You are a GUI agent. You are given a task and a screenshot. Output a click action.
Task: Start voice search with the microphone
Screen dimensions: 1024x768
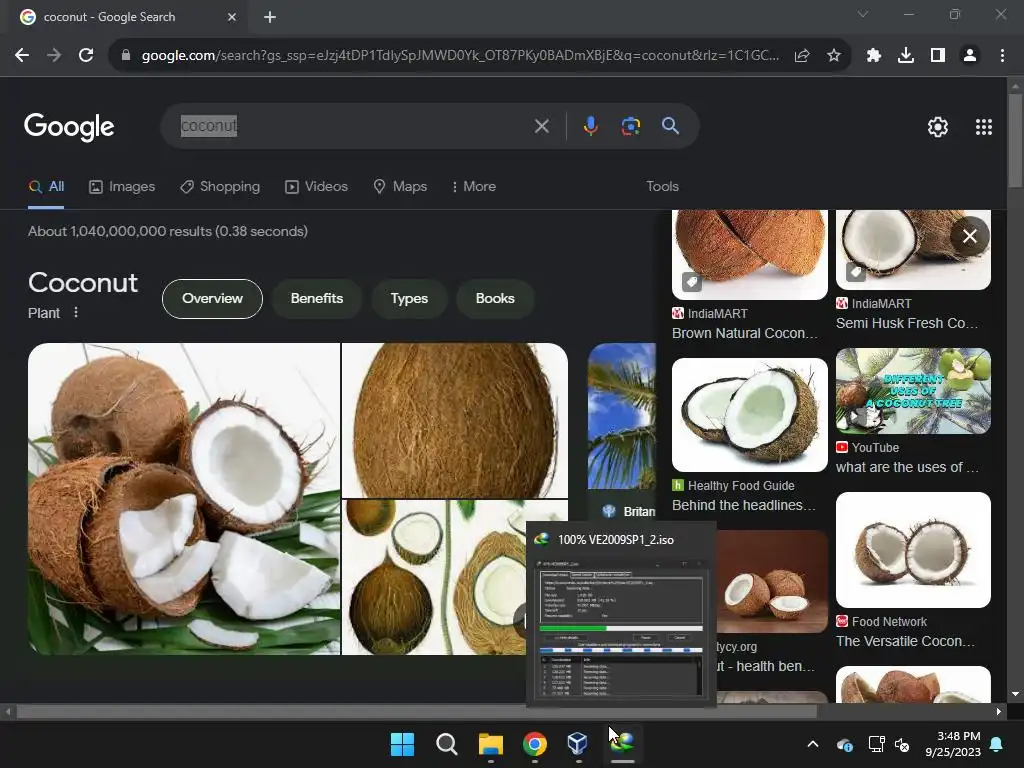click(590, 126)
